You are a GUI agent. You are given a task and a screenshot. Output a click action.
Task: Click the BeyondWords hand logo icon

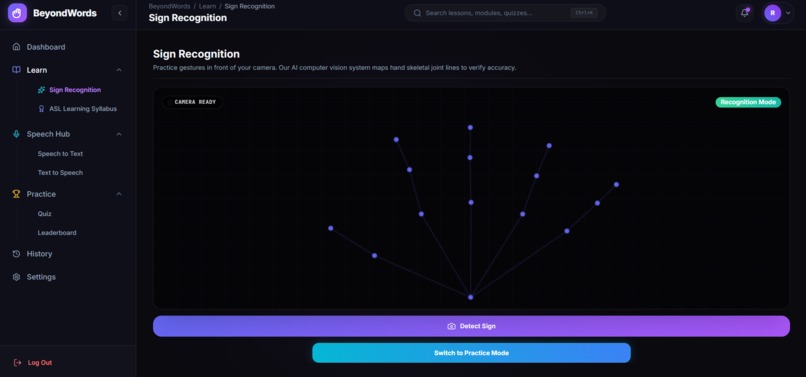tap(17, 13)
